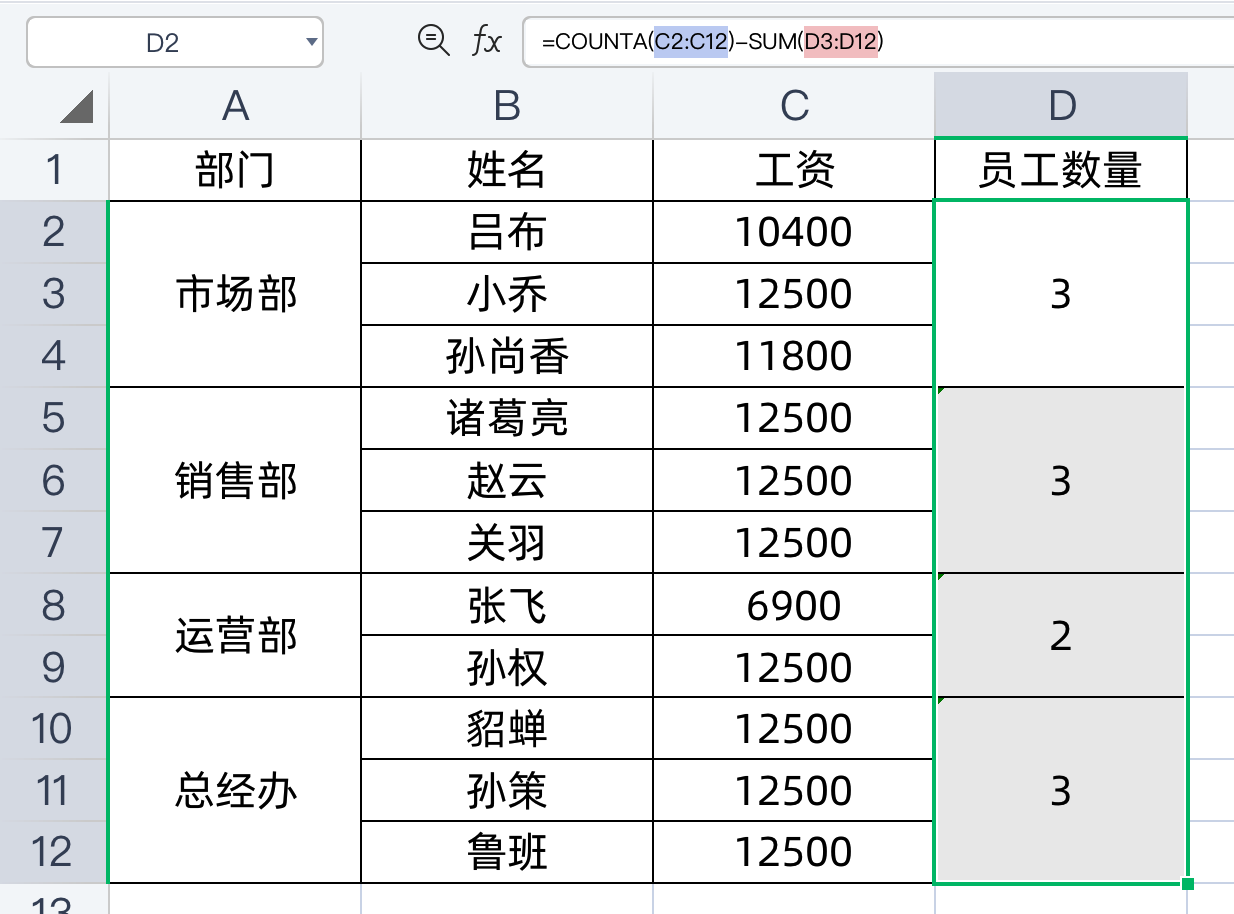Select row 11 header
The width and height of the screenshot is (1234, 914).
click(54, 790)
